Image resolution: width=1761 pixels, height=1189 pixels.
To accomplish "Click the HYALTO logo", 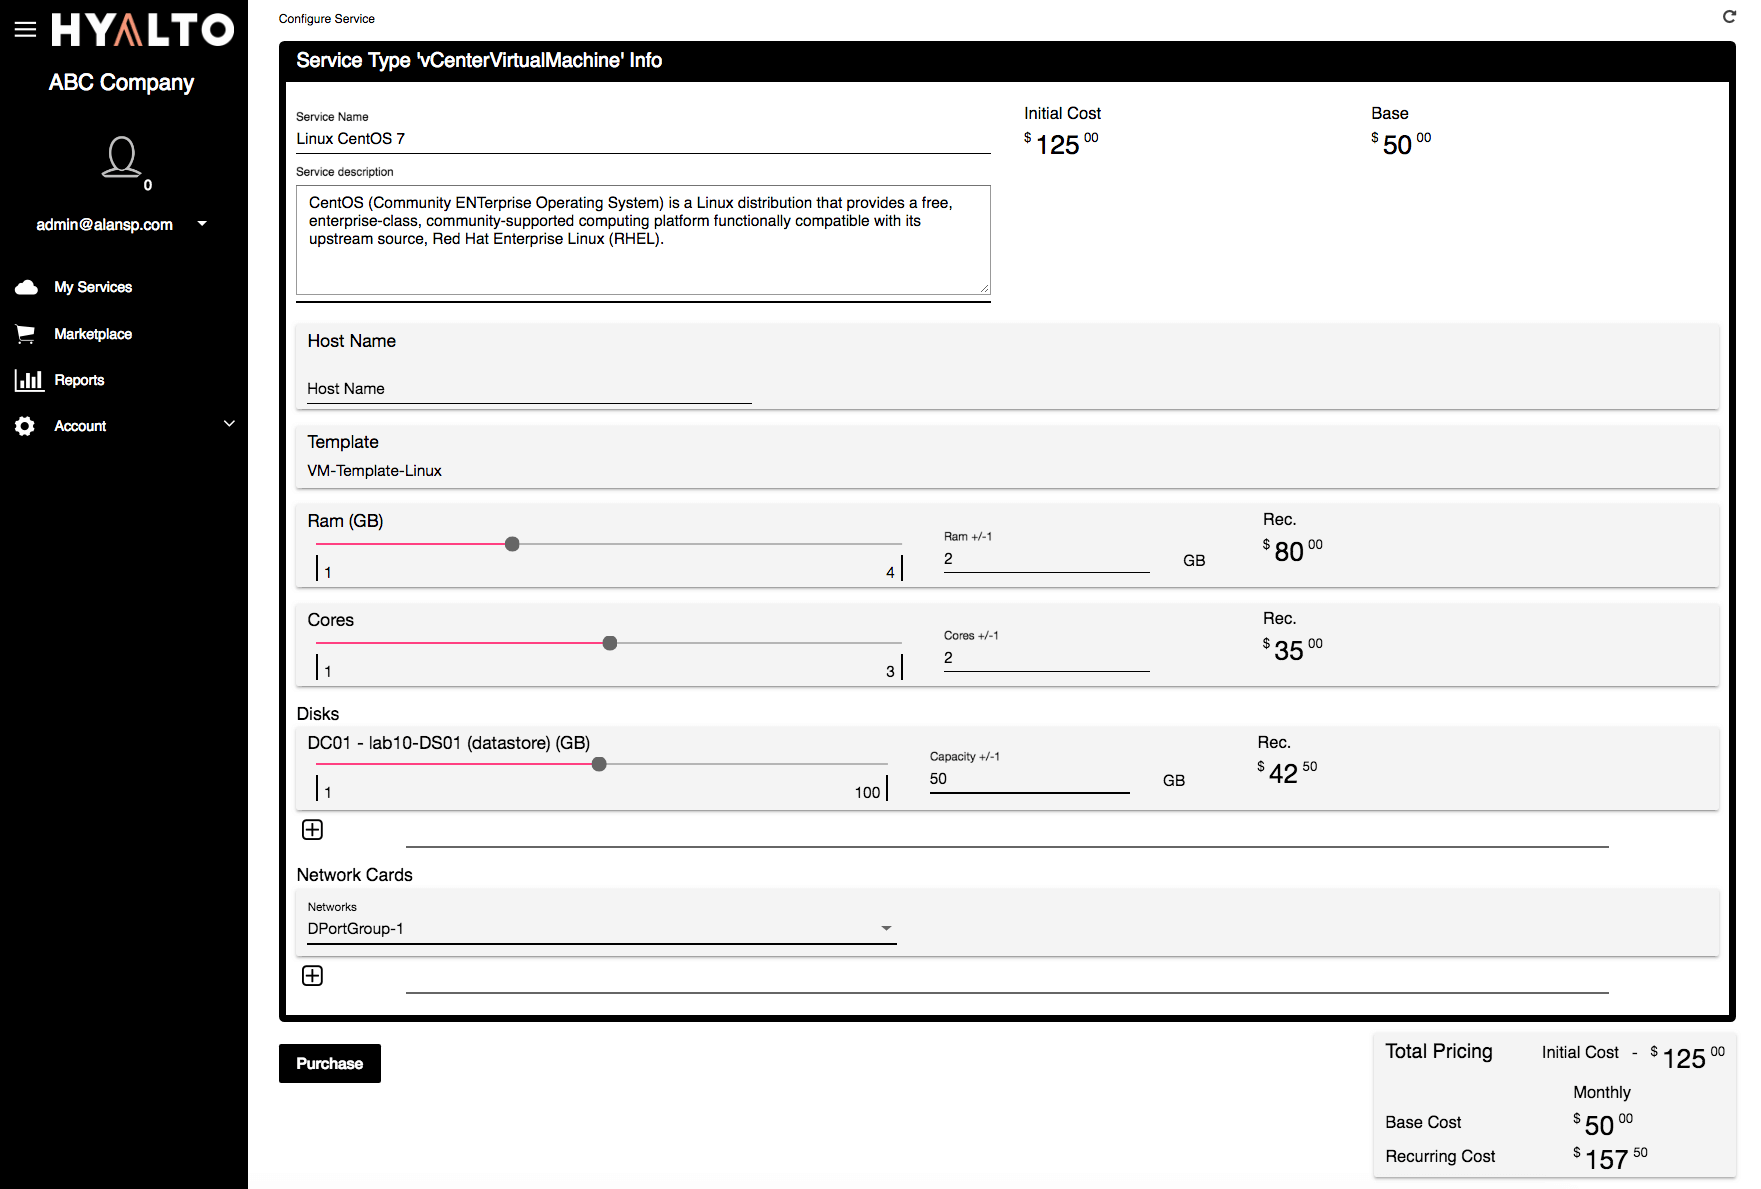I will point(143,30).
